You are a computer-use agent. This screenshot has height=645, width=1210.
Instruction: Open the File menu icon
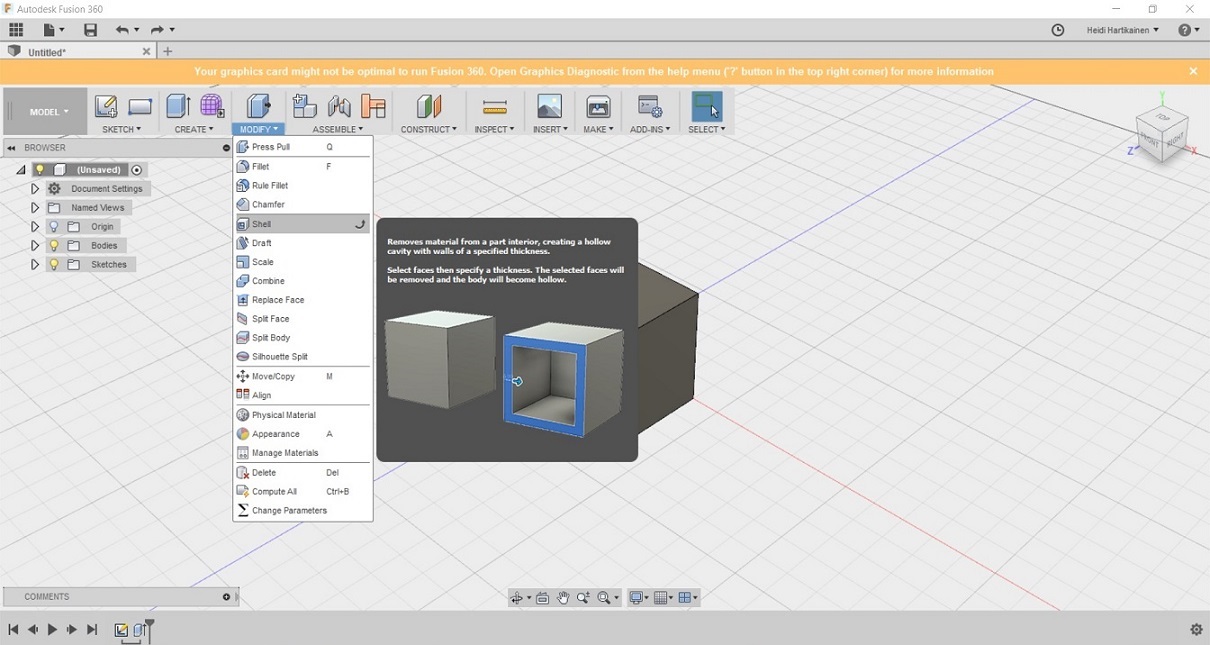(x=52, y=30)
